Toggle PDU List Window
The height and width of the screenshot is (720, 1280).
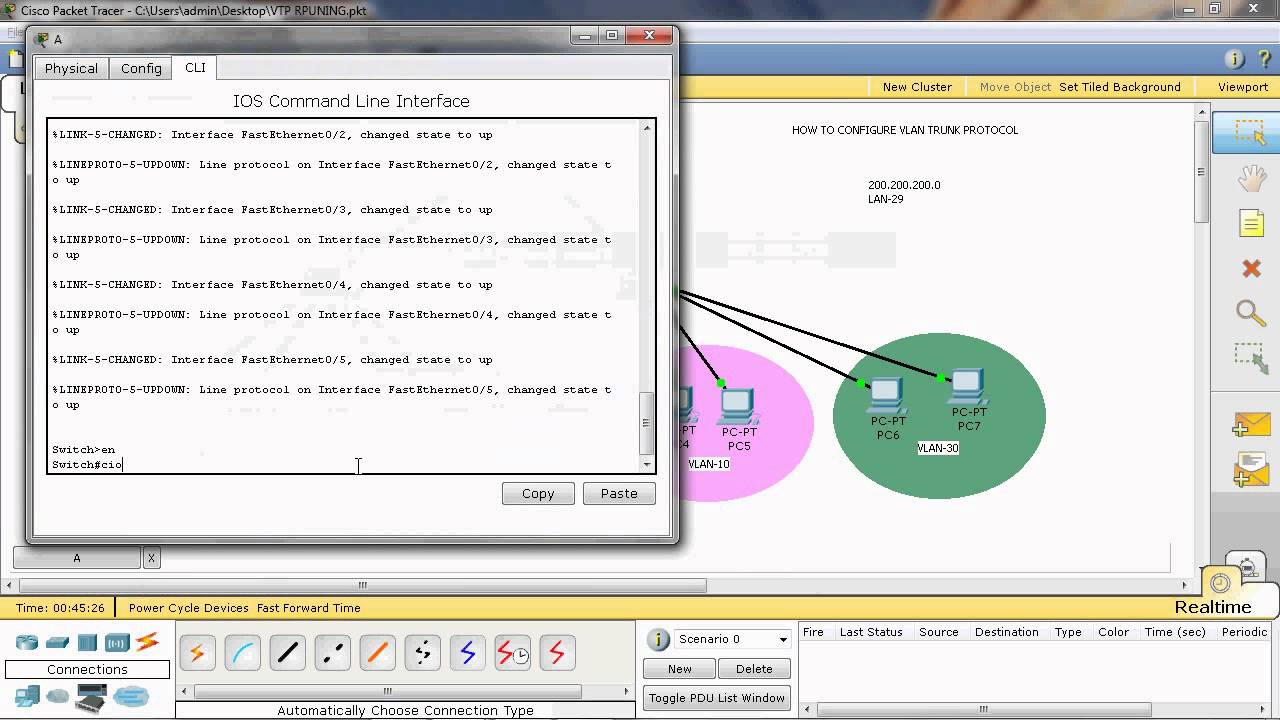[x=717, y=698]
